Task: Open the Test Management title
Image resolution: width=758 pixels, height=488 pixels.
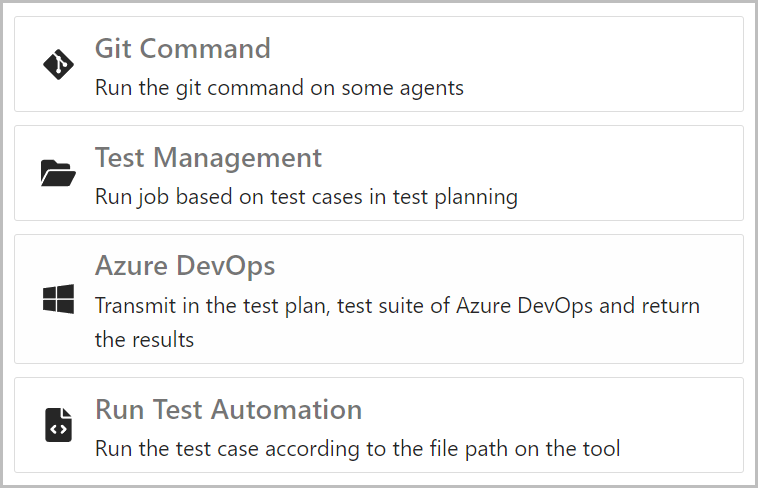Action: tap(208, 158)
